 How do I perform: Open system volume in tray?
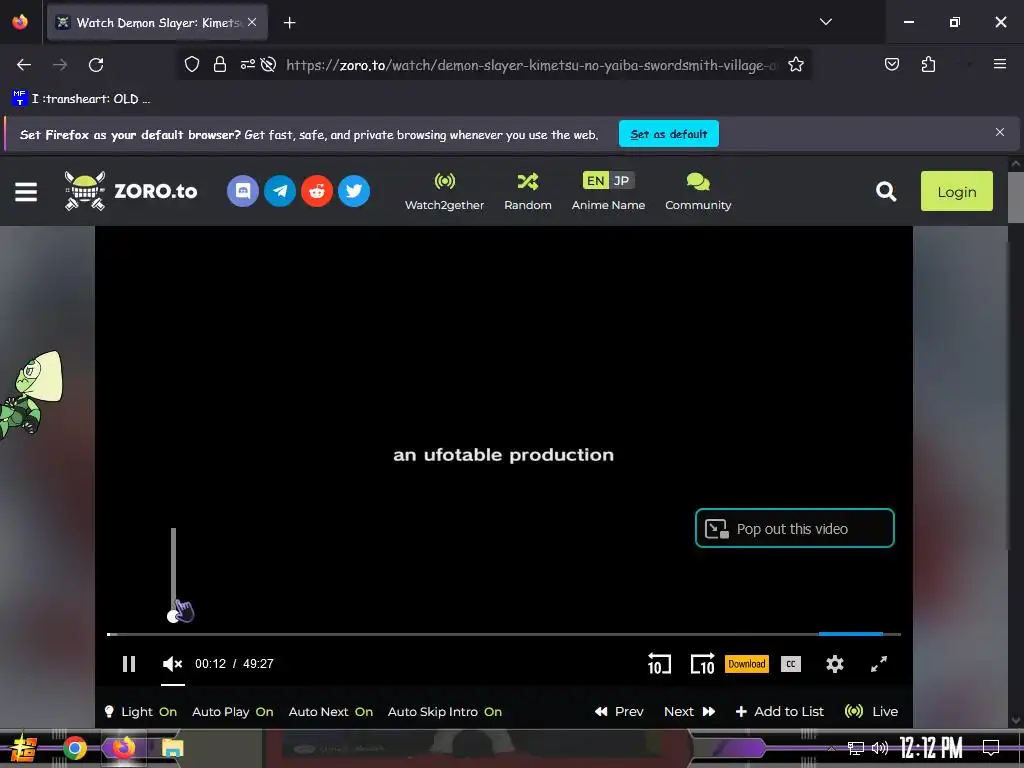click(x=880, y=748)
